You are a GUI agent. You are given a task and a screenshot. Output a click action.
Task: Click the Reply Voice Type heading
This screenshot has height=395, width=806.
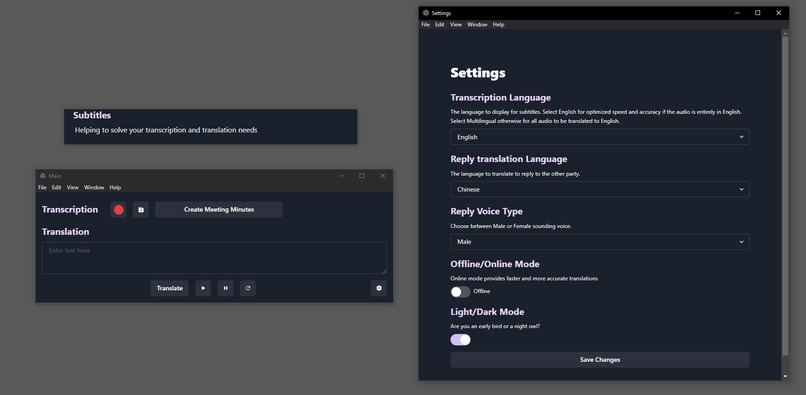click(486, 211)
